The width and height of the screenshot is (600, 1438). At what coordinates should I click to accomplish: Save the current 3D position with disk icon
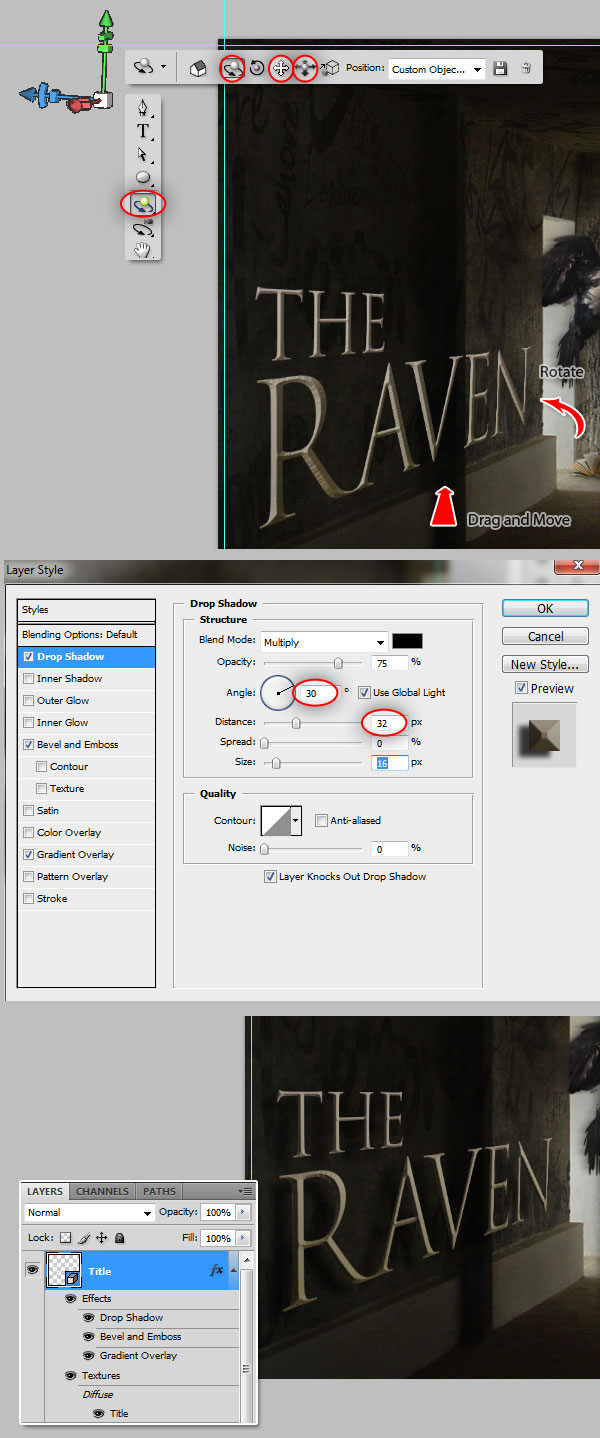pyautogui.click(x=501, y=68)
